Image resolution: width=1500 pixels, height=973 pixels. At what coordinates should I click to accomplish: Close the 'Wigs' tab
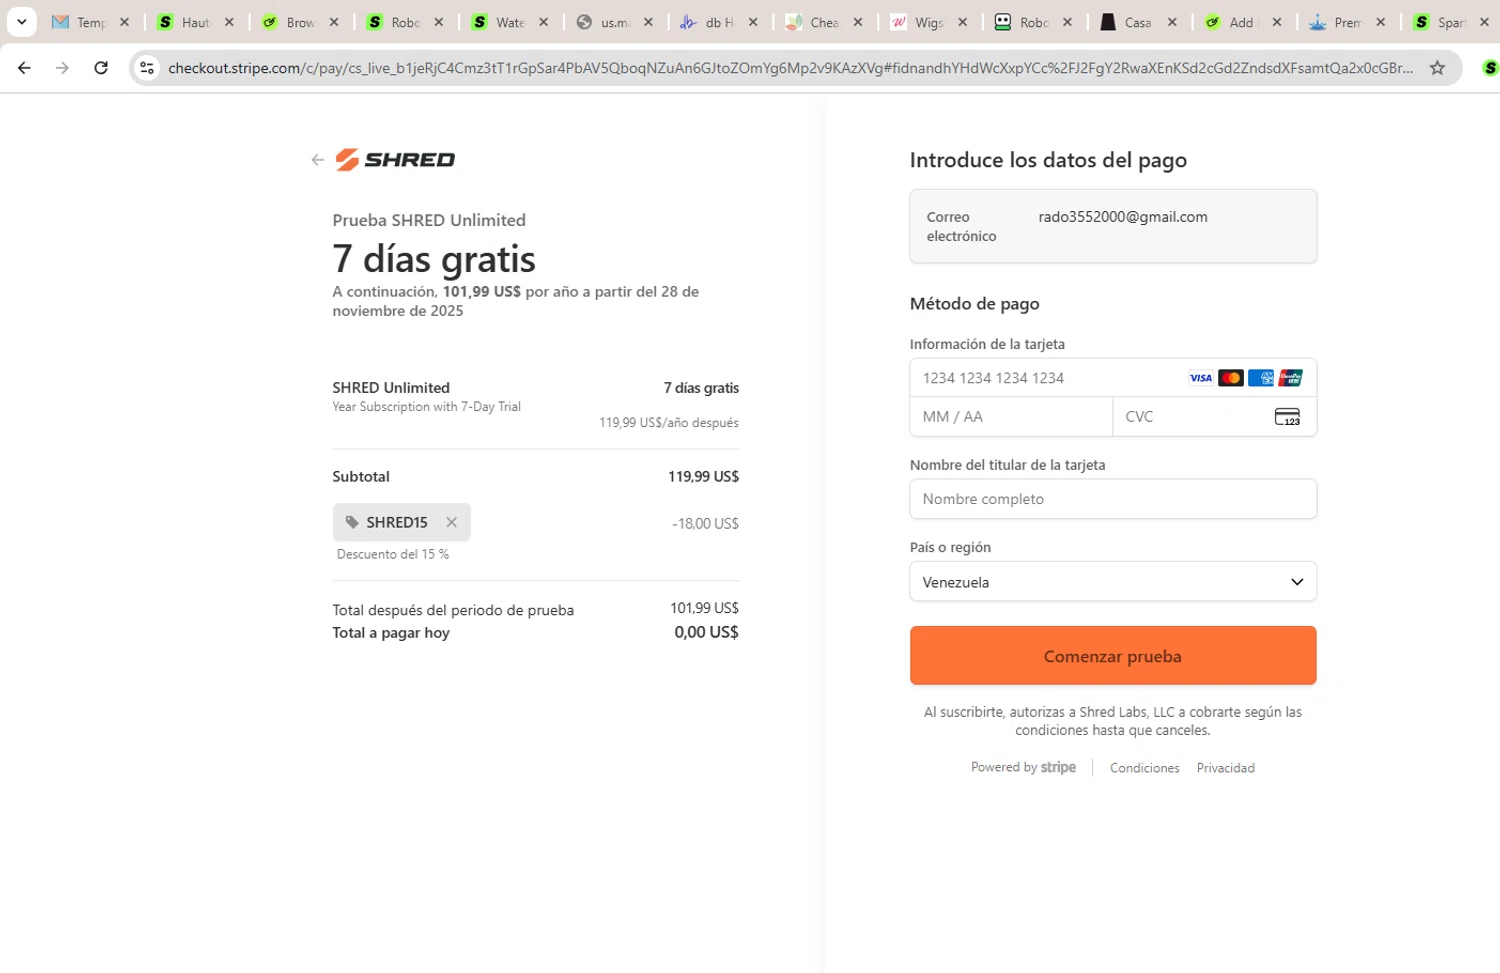tap(962, 22)
